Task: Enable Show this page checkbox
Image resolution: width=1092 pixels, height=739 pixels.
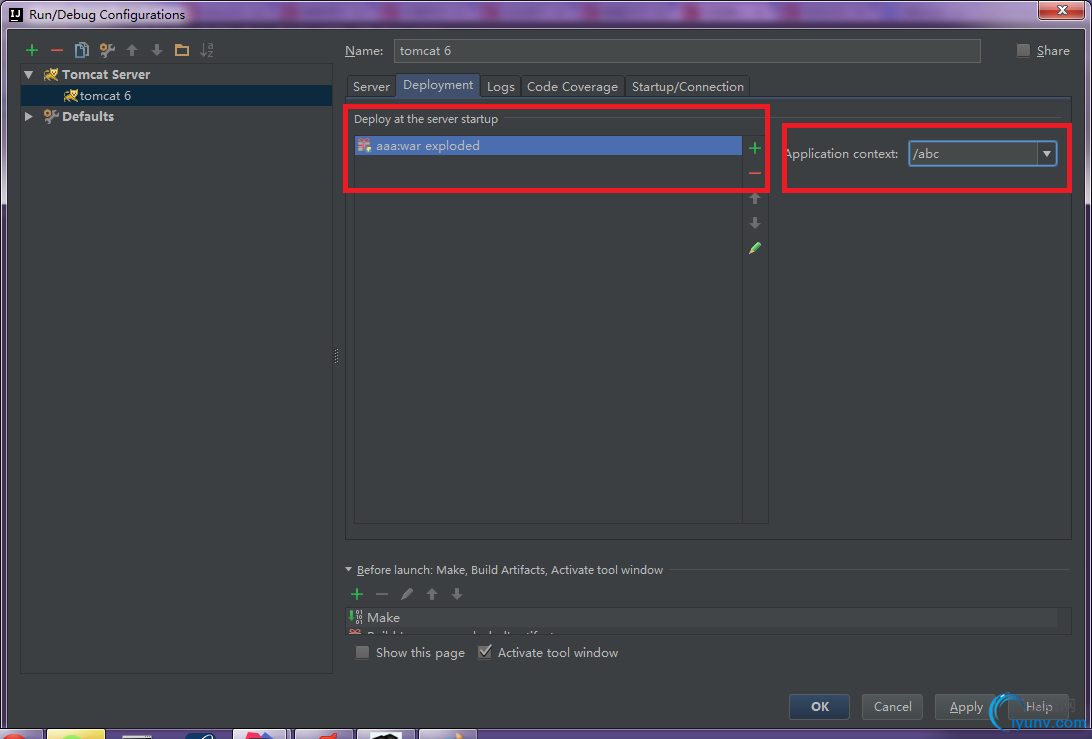Action: click(362, 653)
